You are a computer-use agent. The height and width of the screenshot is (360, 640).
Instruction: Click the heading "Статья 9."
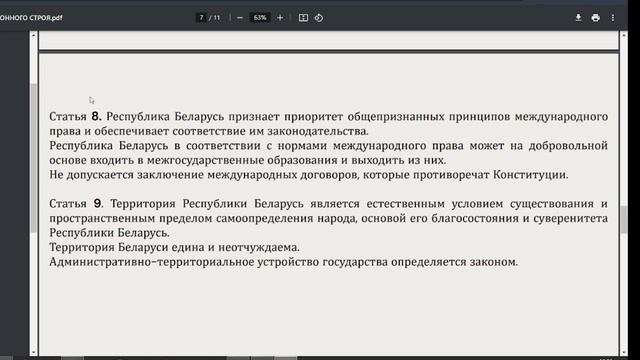(x=76, y=203)
